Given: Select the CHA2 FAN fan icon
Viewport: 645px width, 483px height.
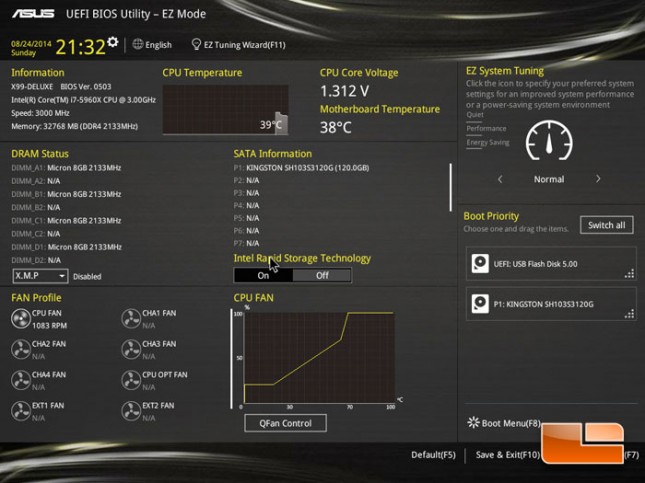Looking at the screenshot, I should point(21,350).
